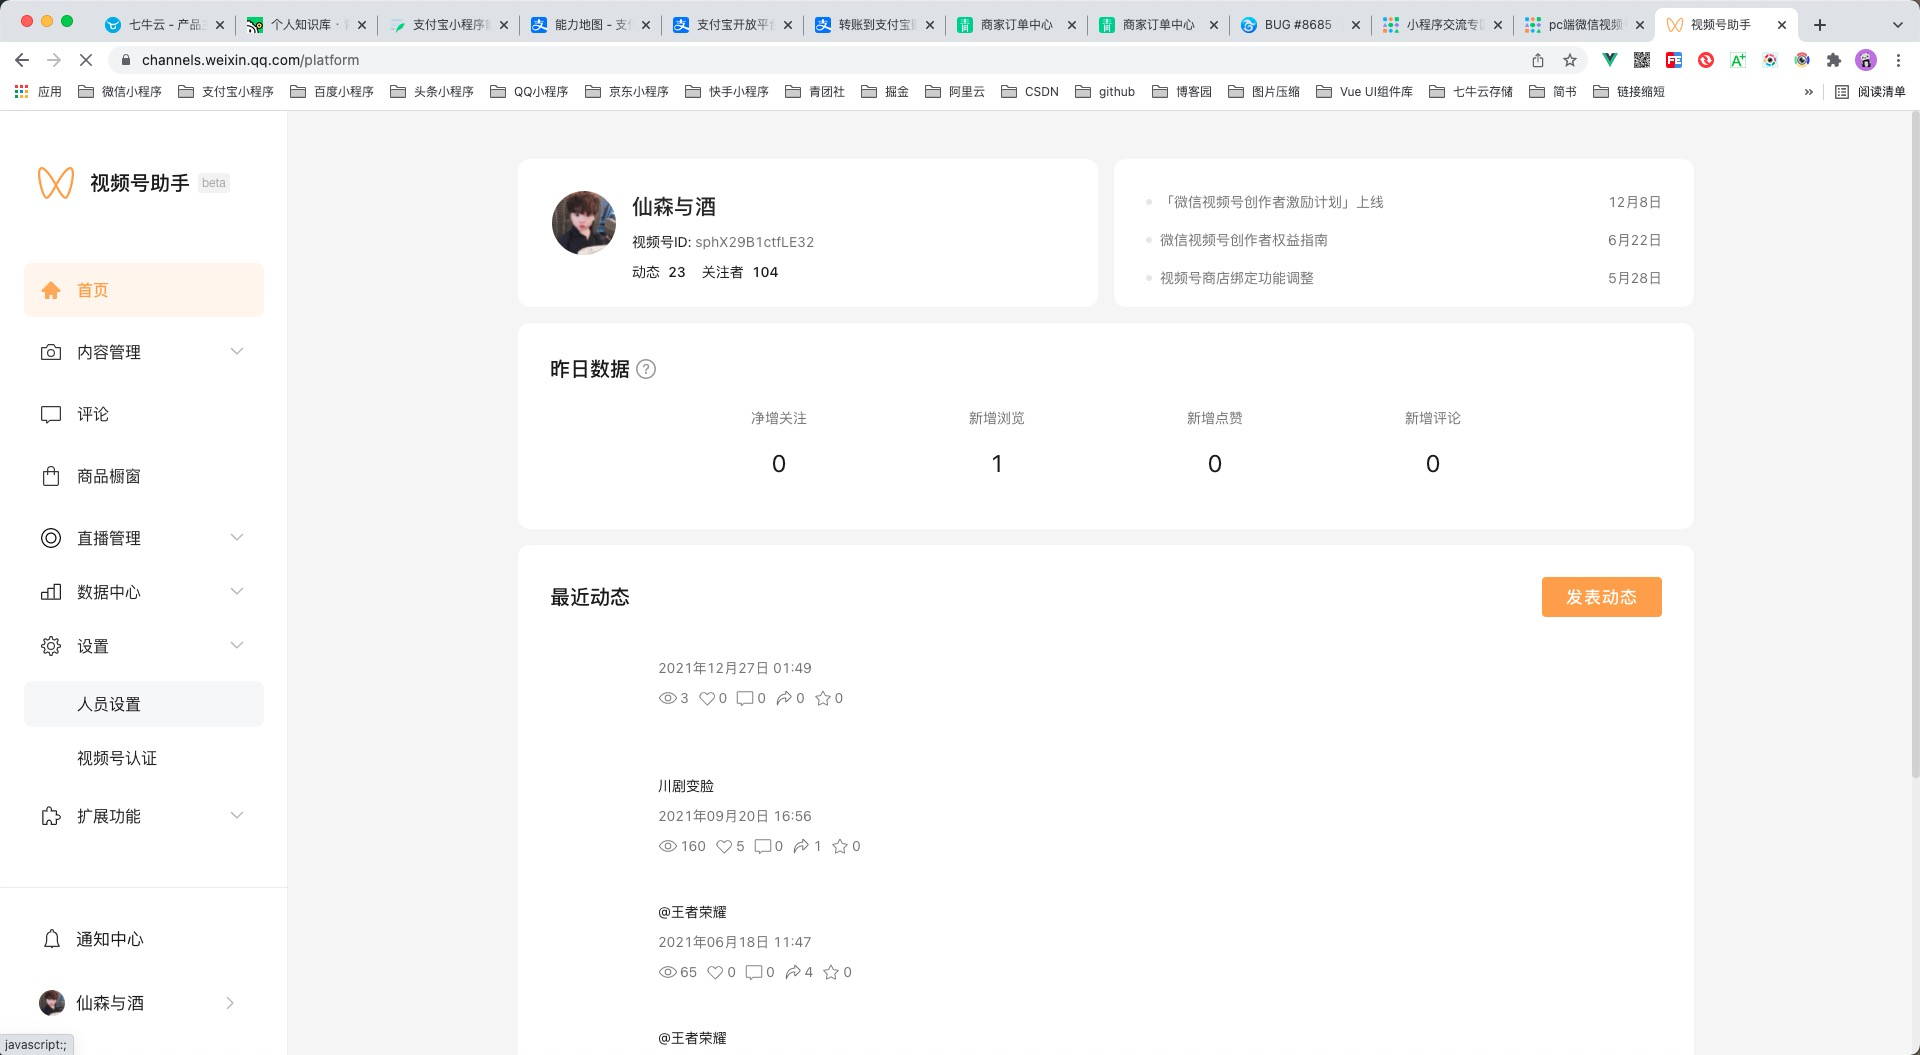Click the address bar URL field
The height and width of the screenshot is (1055, 1920).
tap(820, 60)
